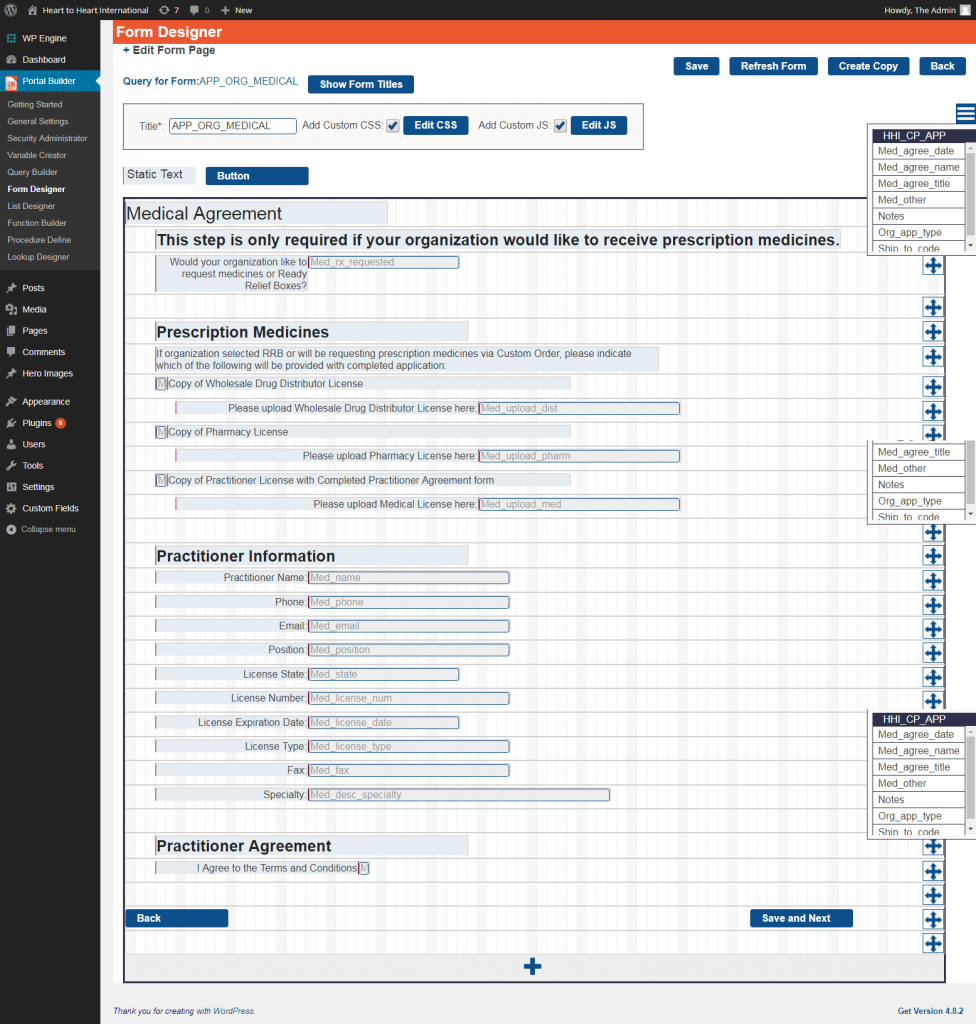The image size is (976, 1024).
Task: Click move icon on Med_upload_dist row
Action: 933,411
